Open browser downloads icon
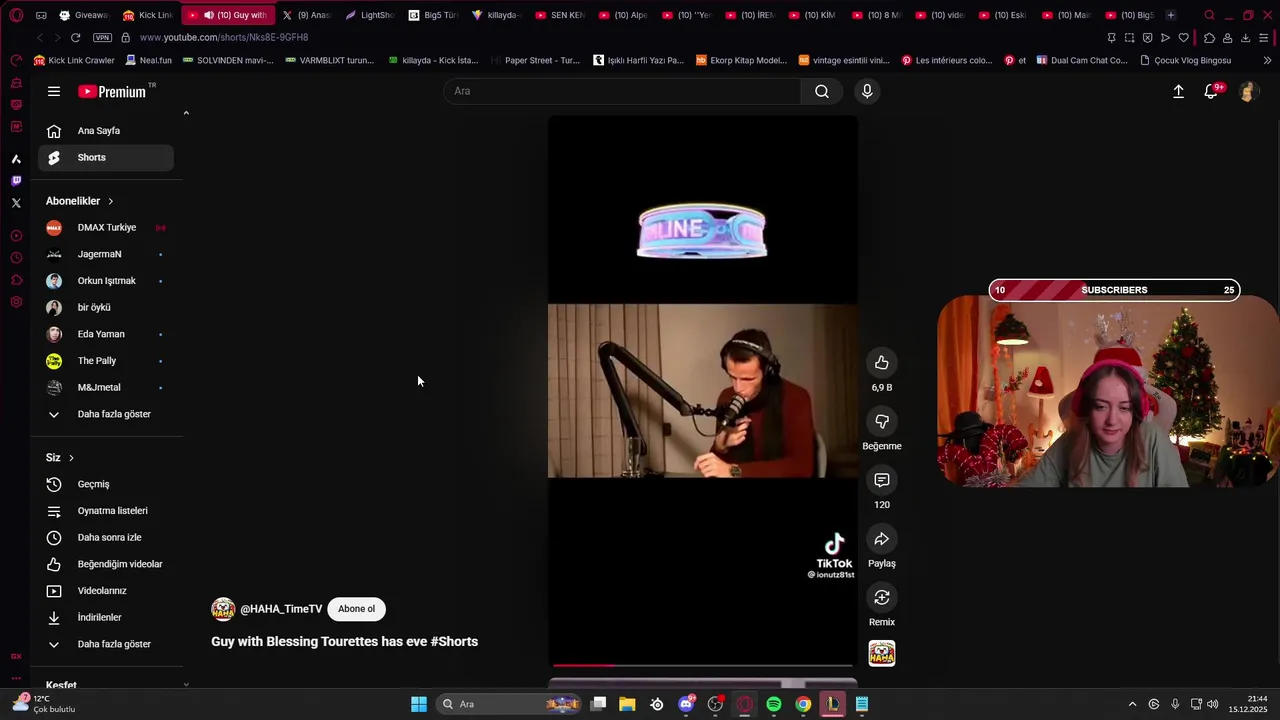The height and width of the screenshot is (720, 1280). [x=1245, y=37]
